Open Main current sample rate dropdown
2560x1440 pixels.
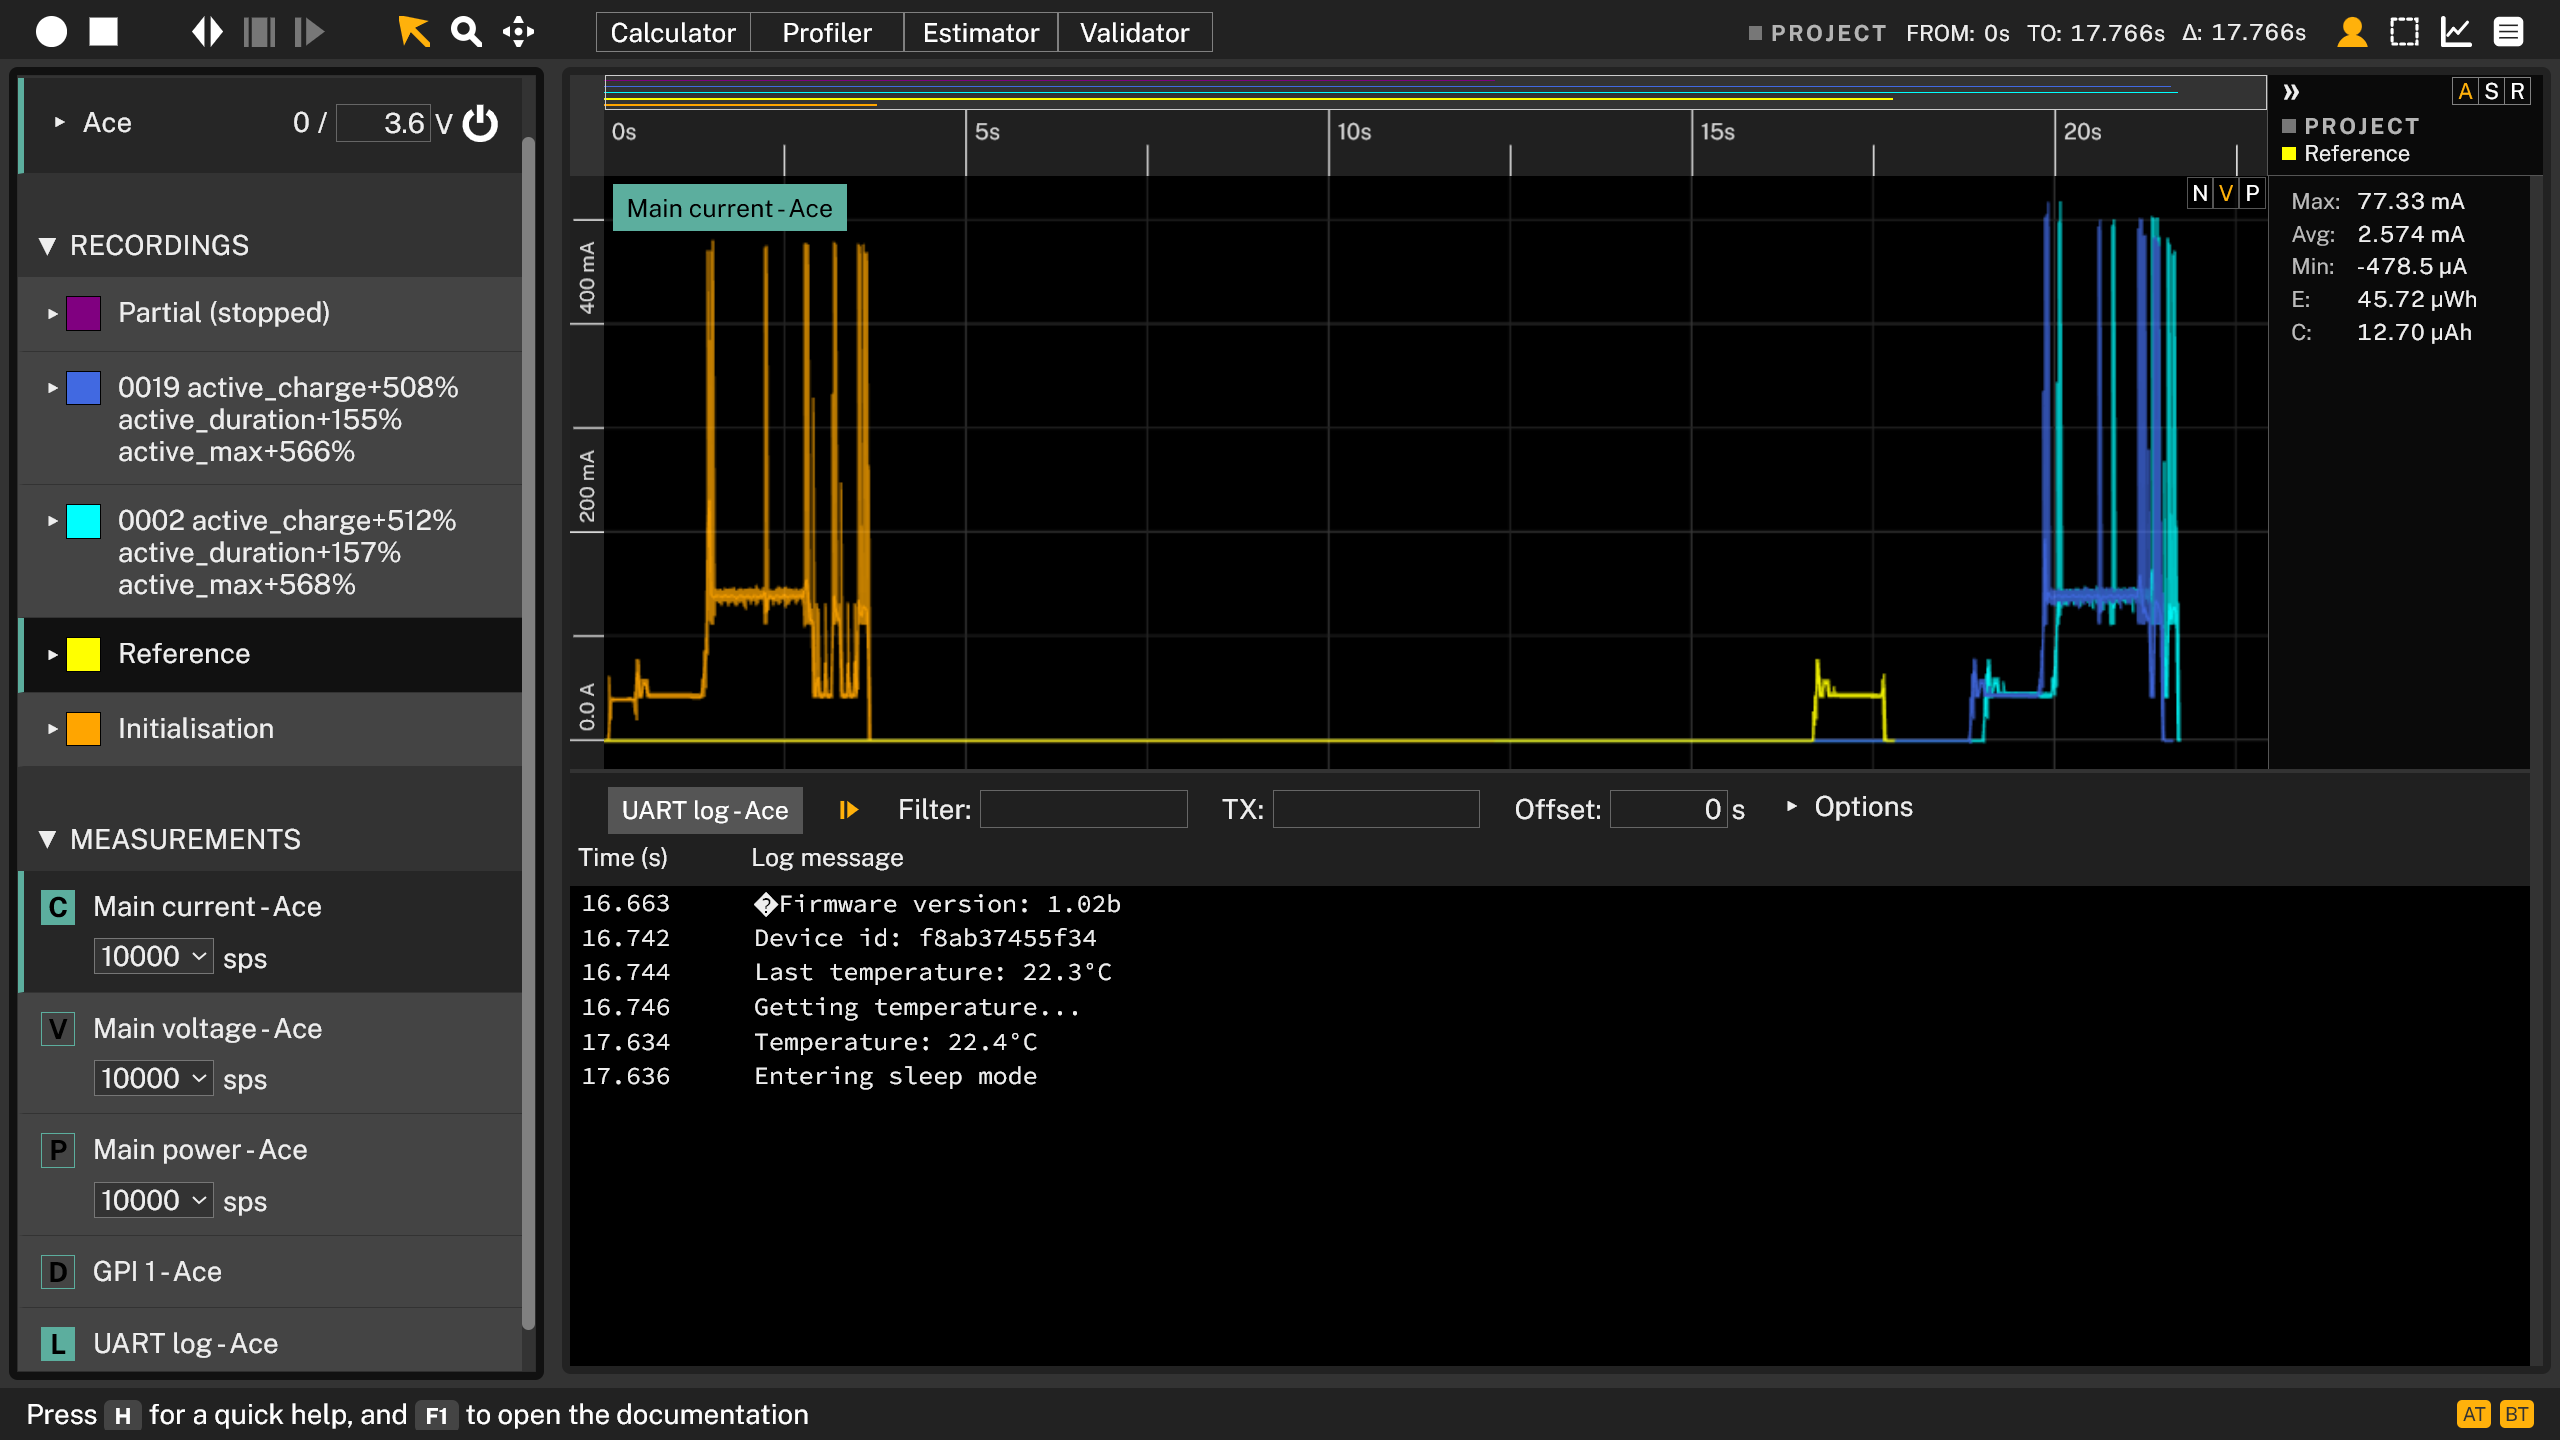(x=154, y=957)
